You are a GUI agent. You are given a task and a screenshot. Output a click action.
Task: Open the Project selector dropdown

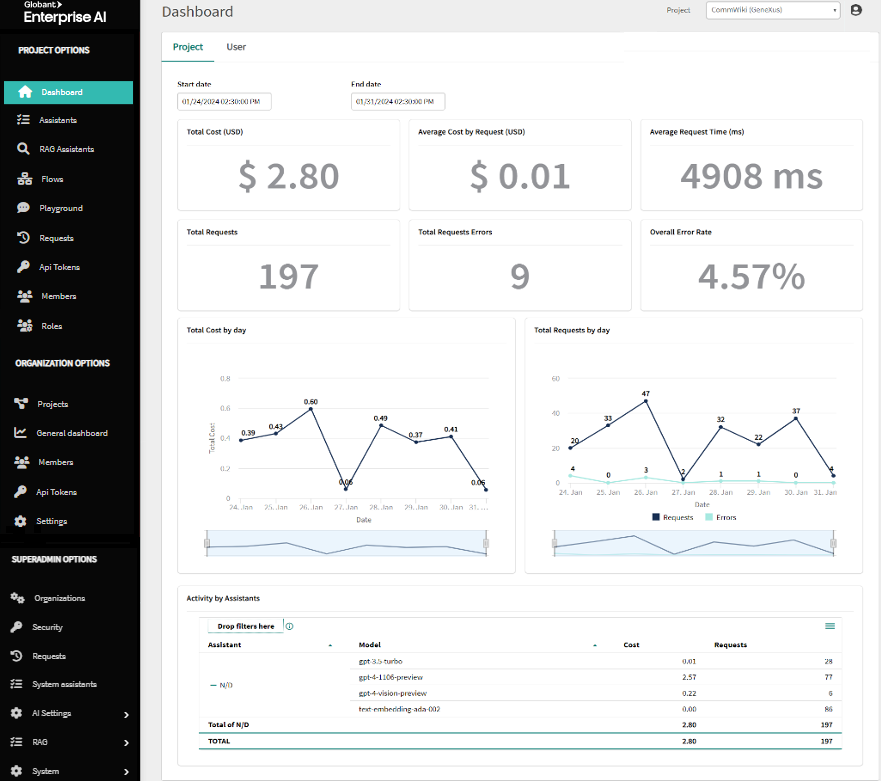coord(772,10)
